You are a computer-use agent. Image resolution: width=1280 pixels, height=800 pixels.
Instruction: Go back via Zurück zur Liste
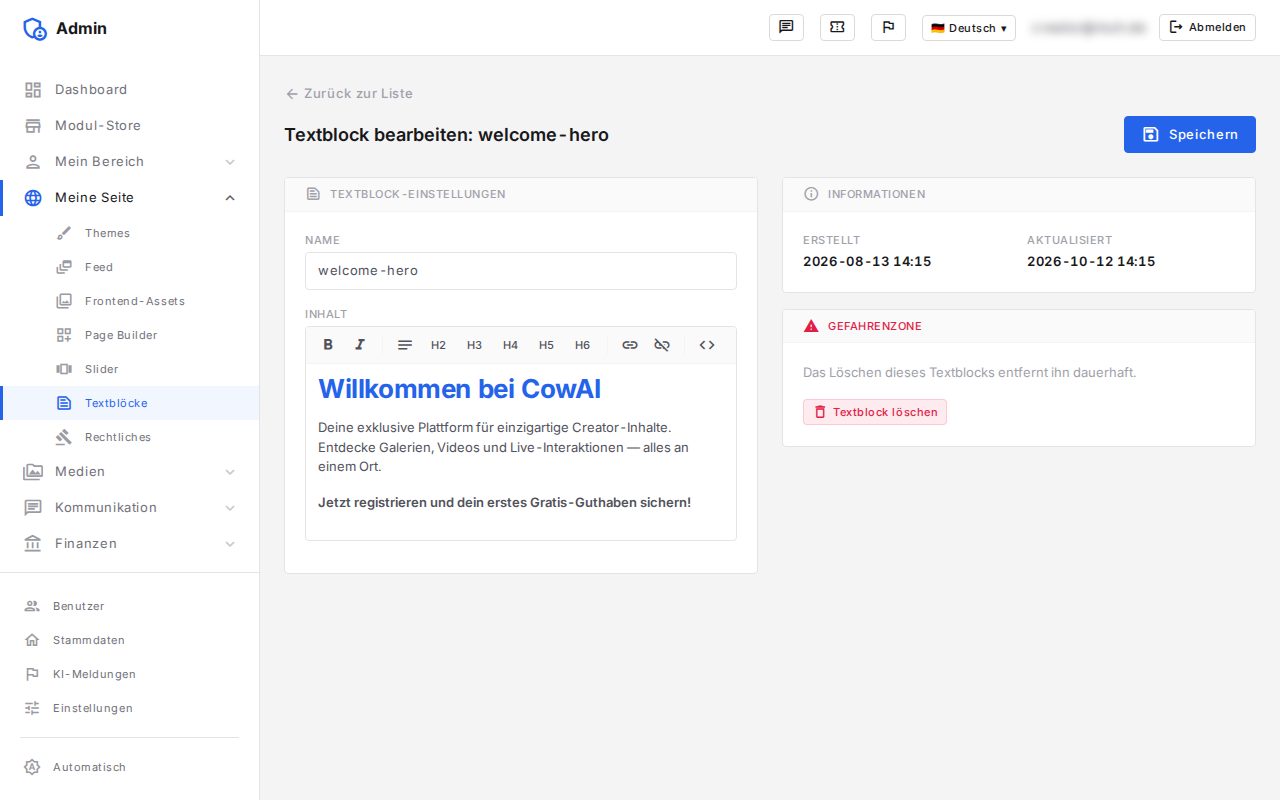coord(349,93)
